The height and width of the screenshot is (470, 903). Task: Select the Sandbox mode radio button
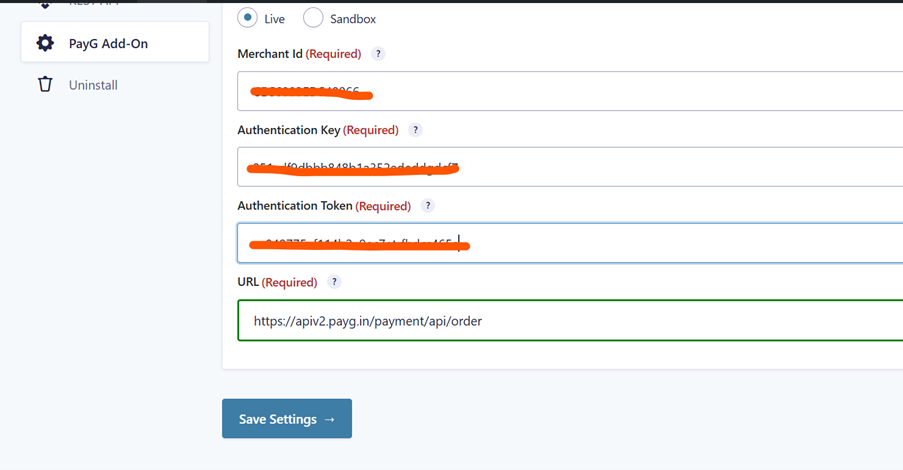tap(313, 18)
